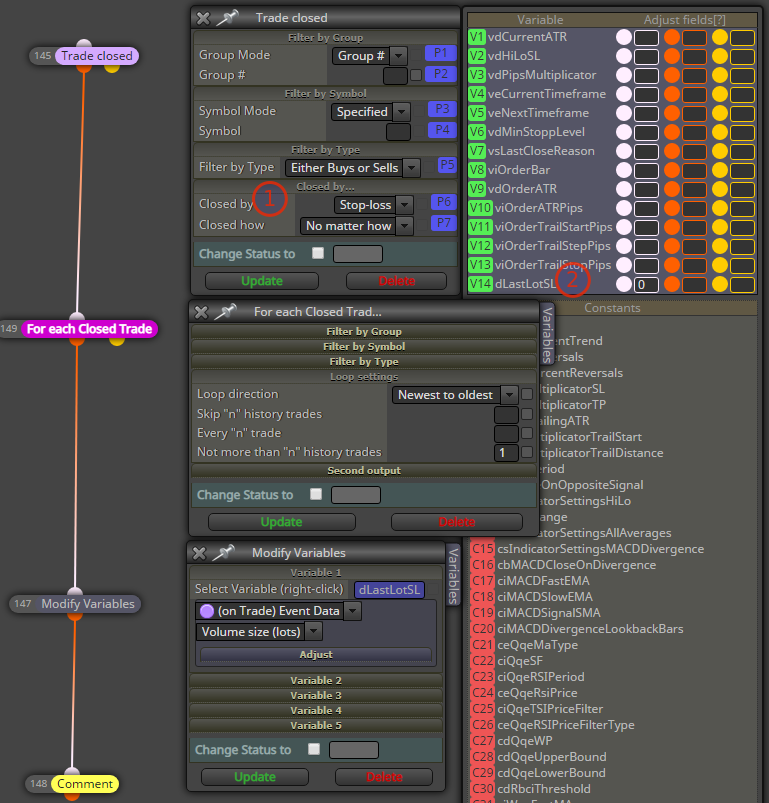Image resolution: width=769 pixels, height=803 pixels.
Task: Click the pin icon on Modify Variables panel
Action: [x=223, y=553]
